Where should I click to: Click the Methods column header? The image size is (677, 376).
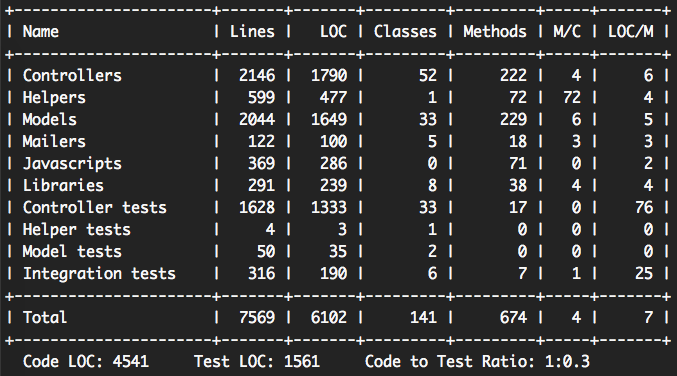(495, 32)
